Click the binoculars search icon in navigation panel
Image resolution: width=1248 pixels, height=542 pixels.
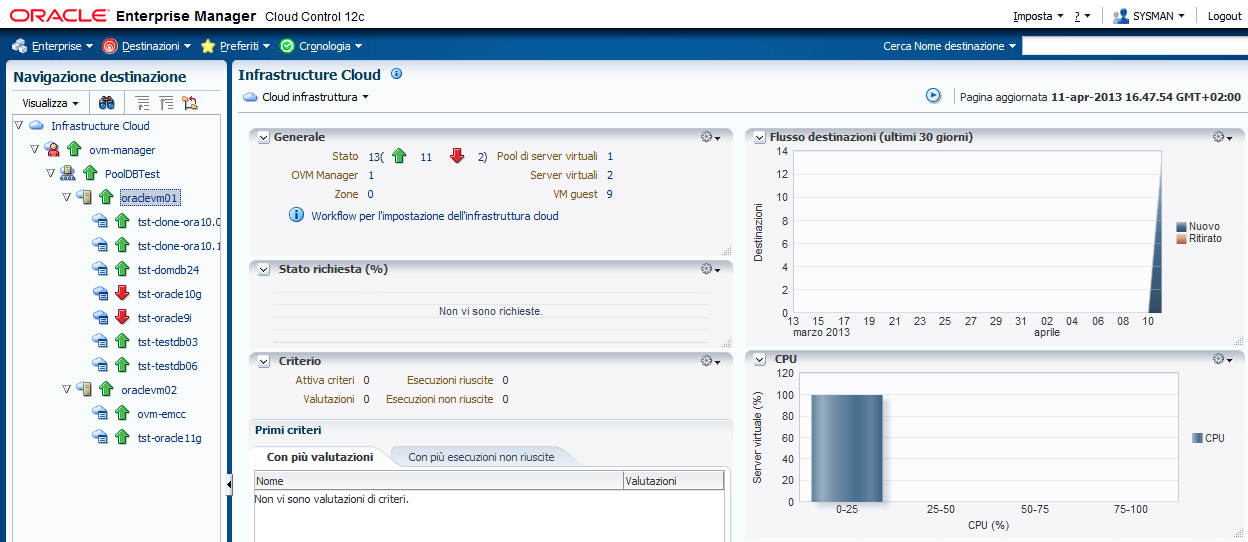tap(106, 103)
